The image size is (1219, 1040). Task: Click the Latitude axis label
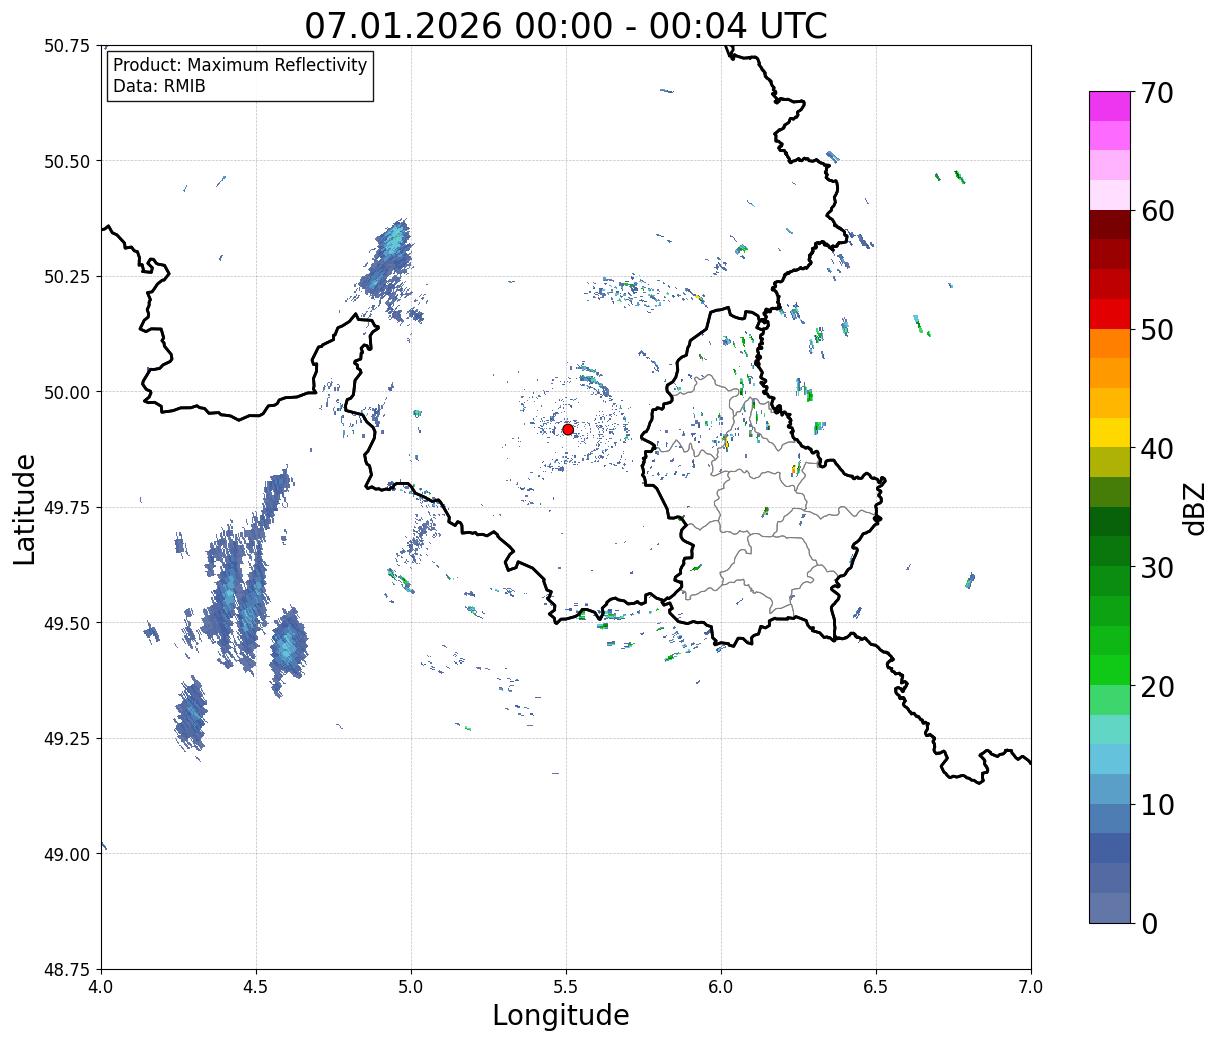[25, 509]
